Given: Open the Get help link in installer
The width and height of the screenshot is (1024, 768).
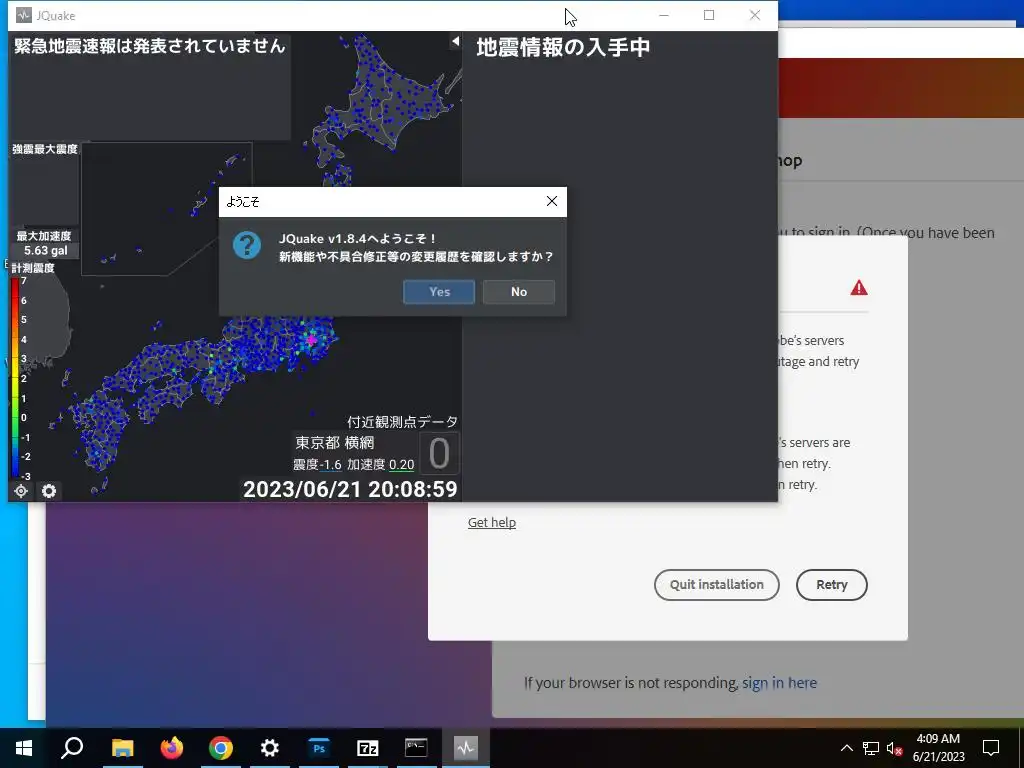Looking at the screenshot, I should (x=492, y=522).
